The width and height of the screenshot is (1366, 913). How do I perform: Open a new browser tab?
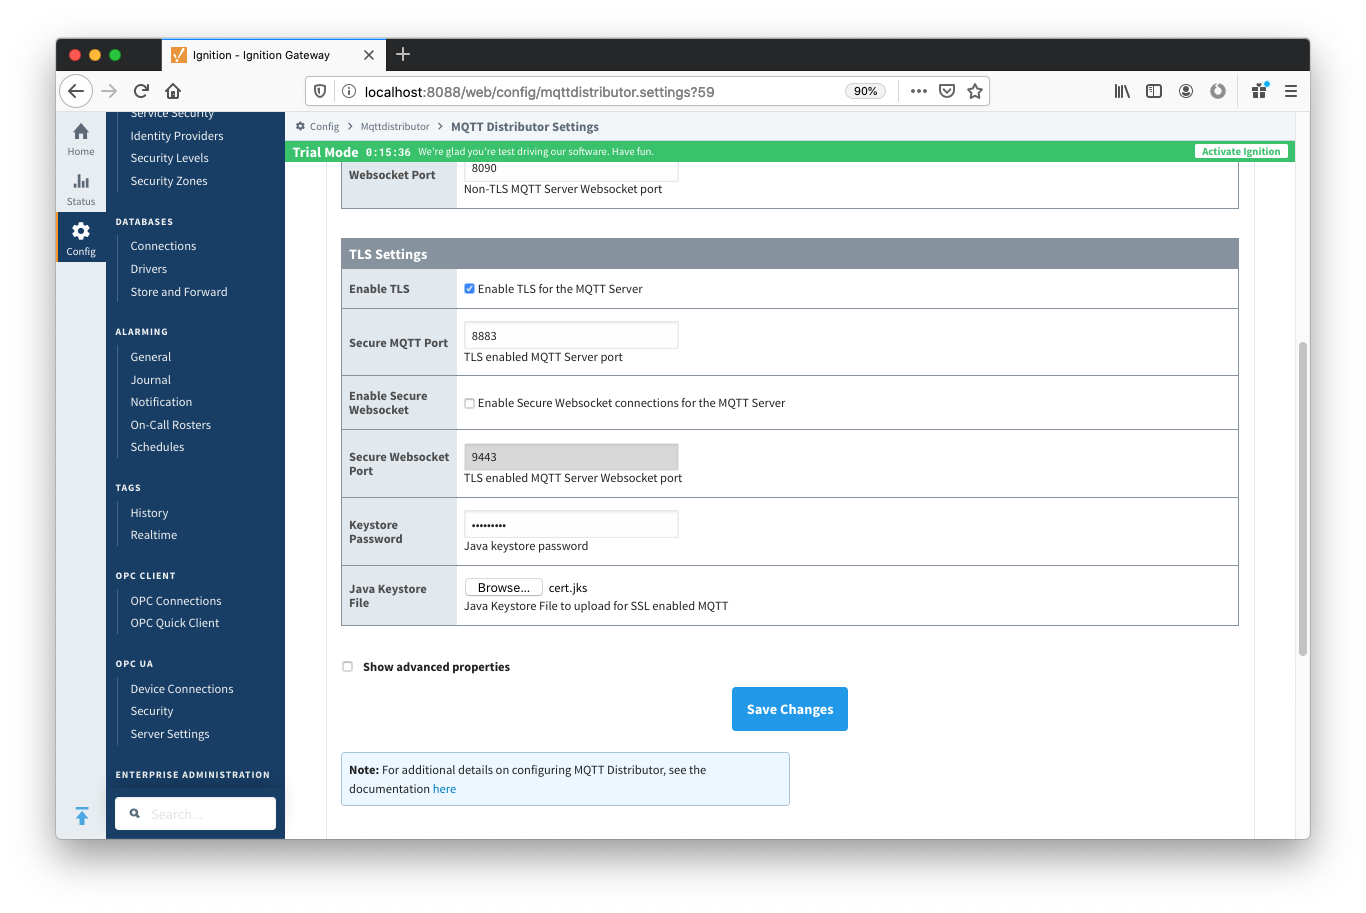[403, 54]
